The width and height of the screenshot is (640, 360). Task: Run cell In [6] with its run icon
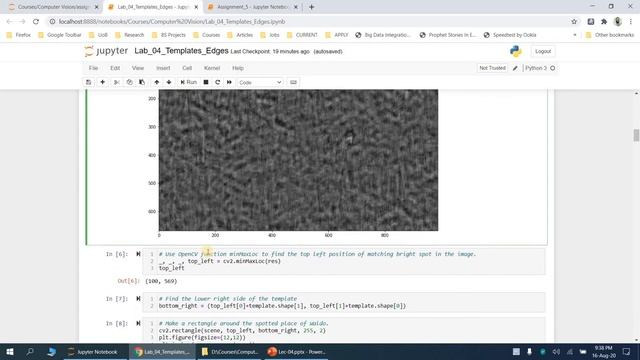(138, 254)
